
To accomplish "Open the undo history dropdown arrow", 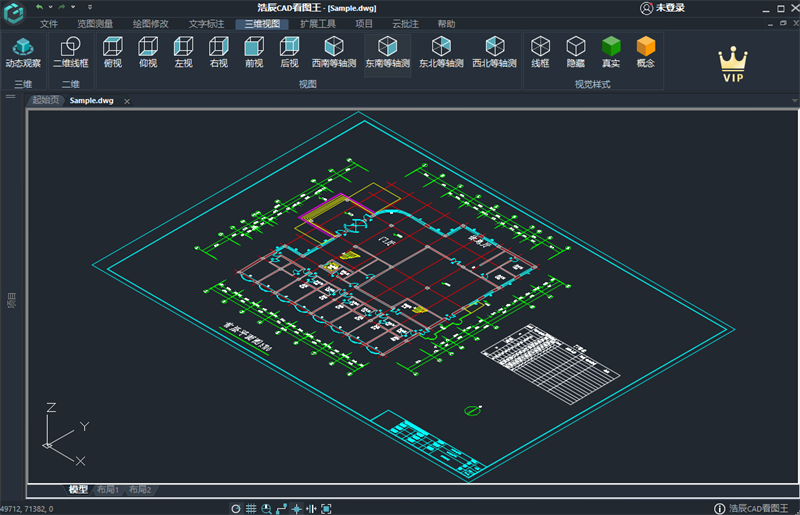I will (x=50, y=7).
